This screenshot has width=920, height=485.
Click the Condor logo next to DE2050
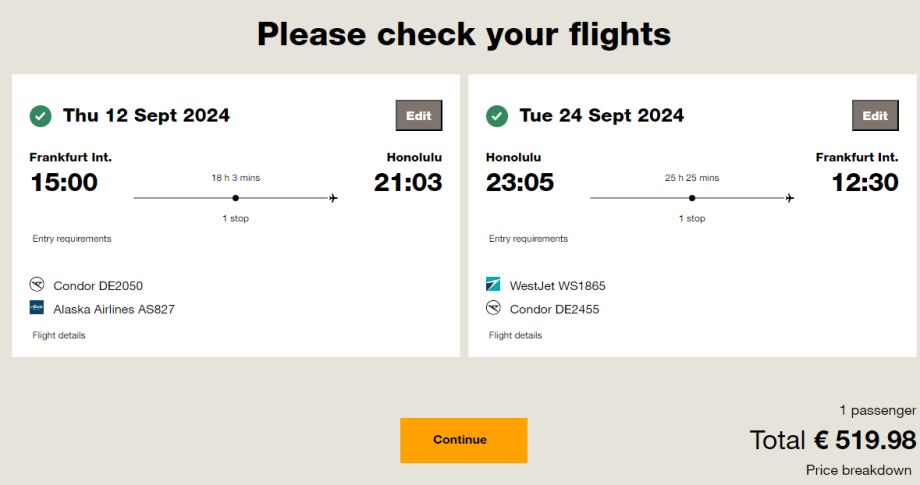[x=37, y=284]
